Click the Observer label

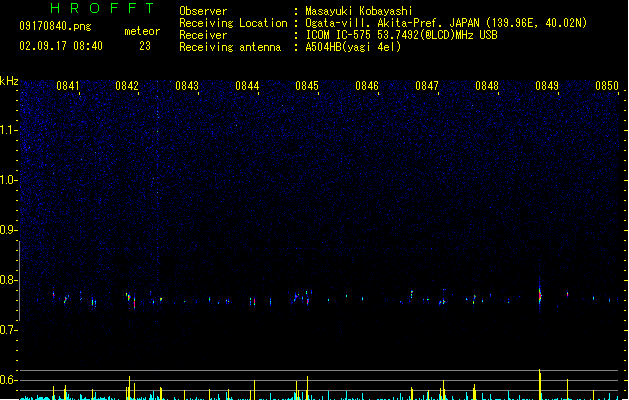203,11
